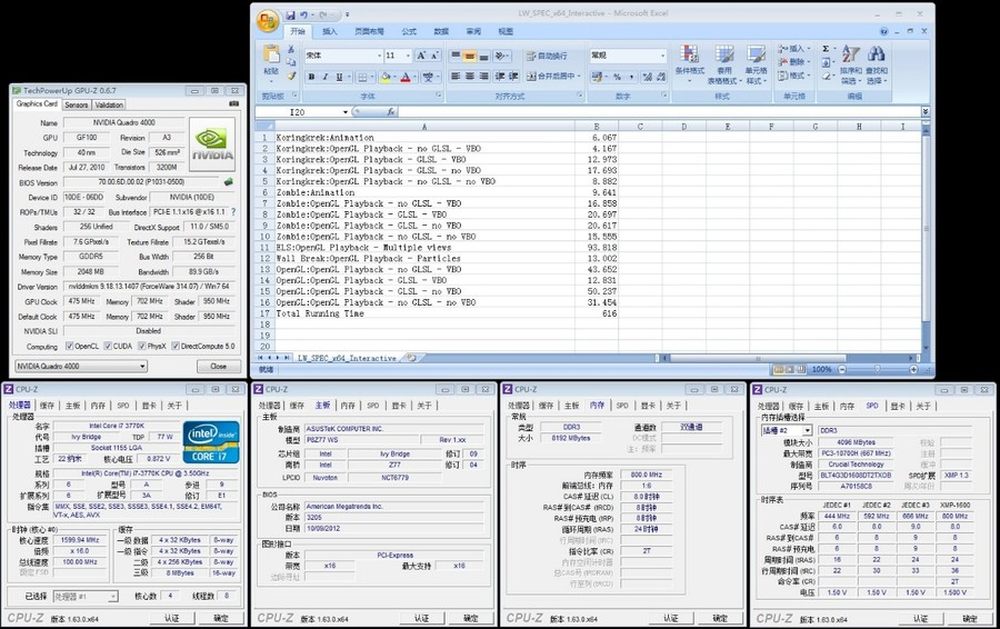The image size is (1000, 629).
Task: Click the Excel horizontal scrollbar
Action: (758, 359)
